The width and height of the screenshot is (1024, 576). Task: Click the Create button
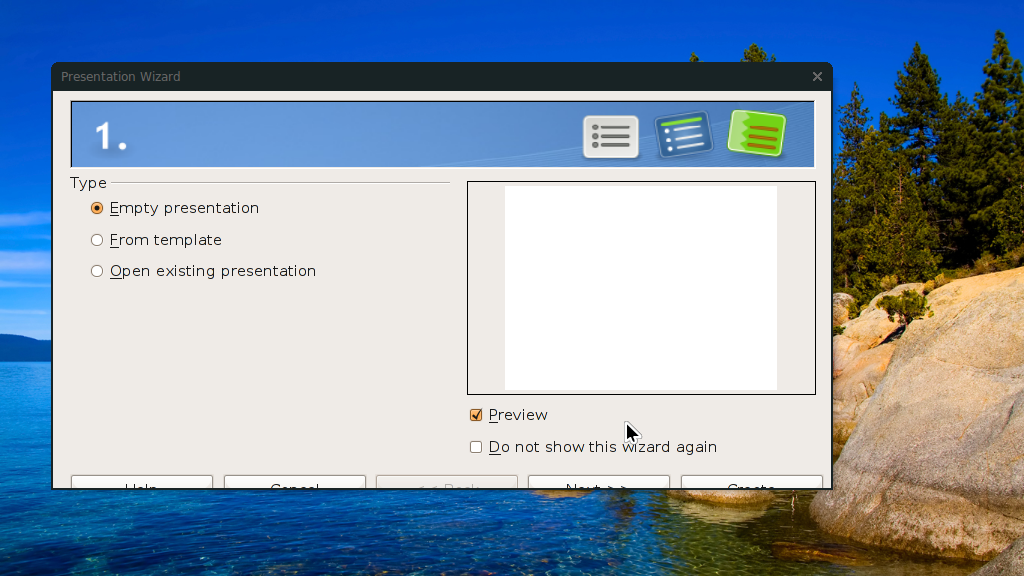[x=752, y=483]
